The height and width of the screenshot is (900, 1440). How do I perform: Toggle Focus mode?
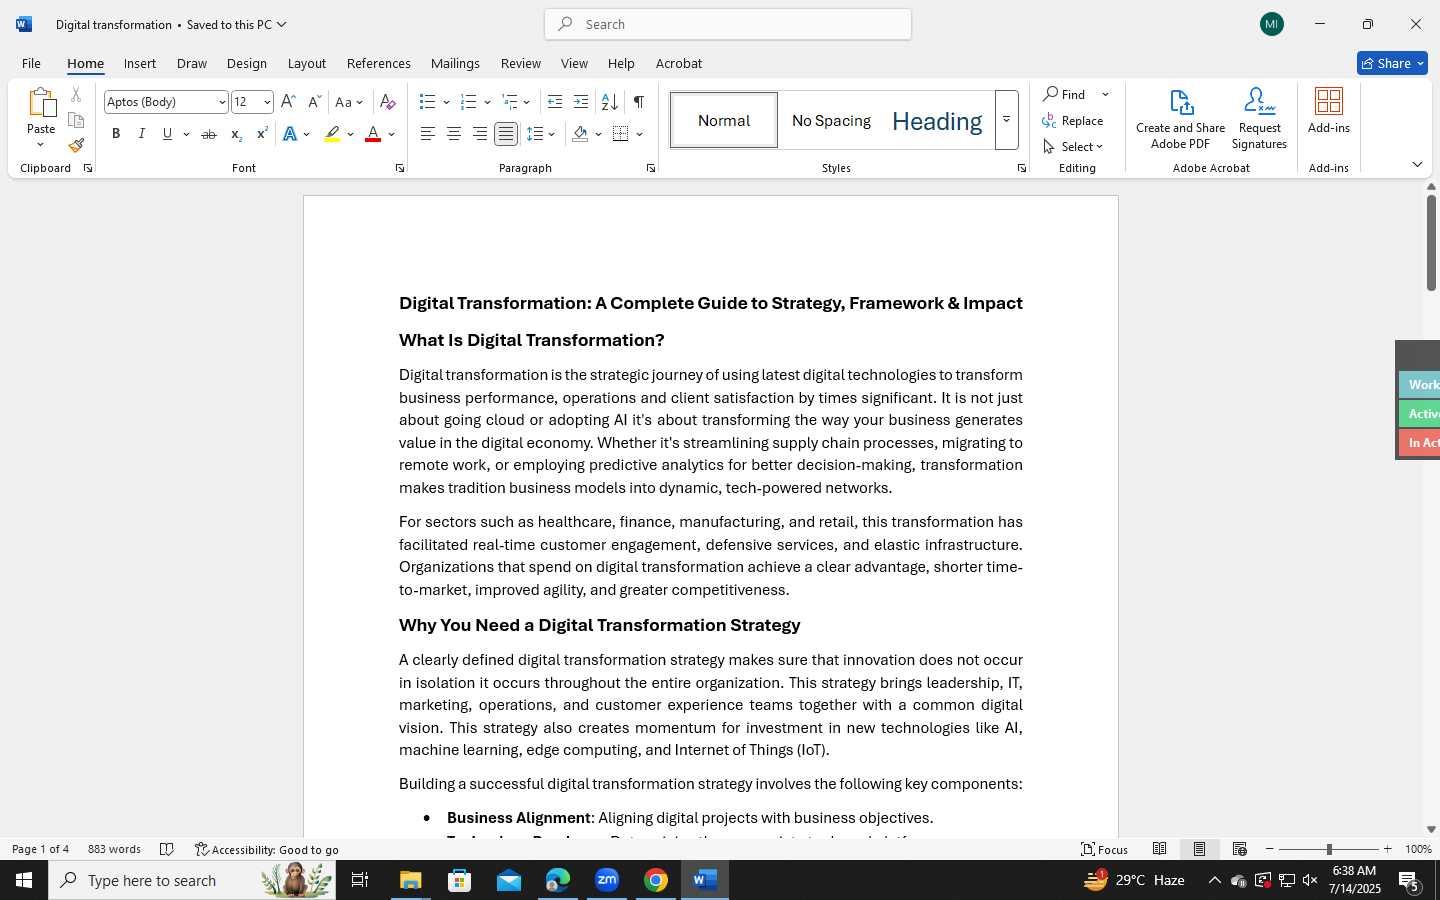click(x=1105, y=849)
